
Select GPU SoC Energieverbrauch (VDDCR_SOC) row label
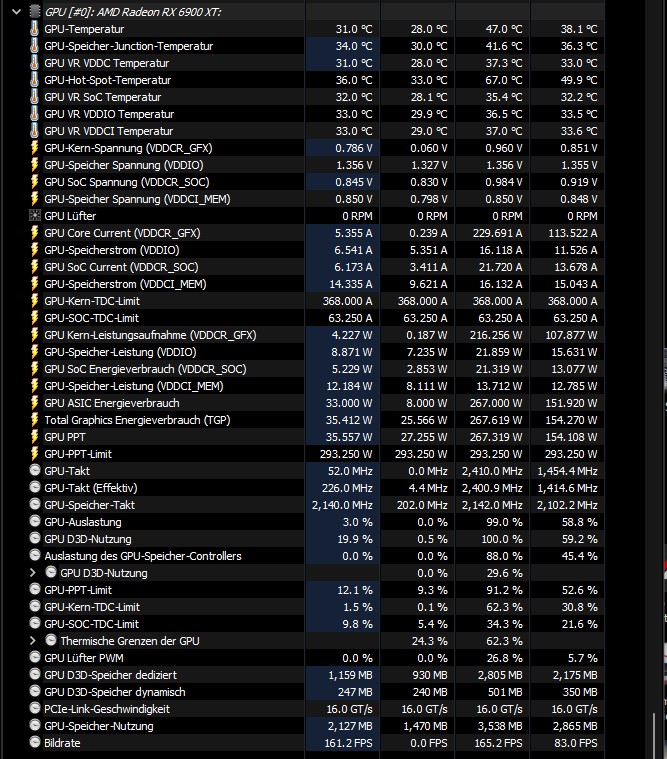click(145, 369)
